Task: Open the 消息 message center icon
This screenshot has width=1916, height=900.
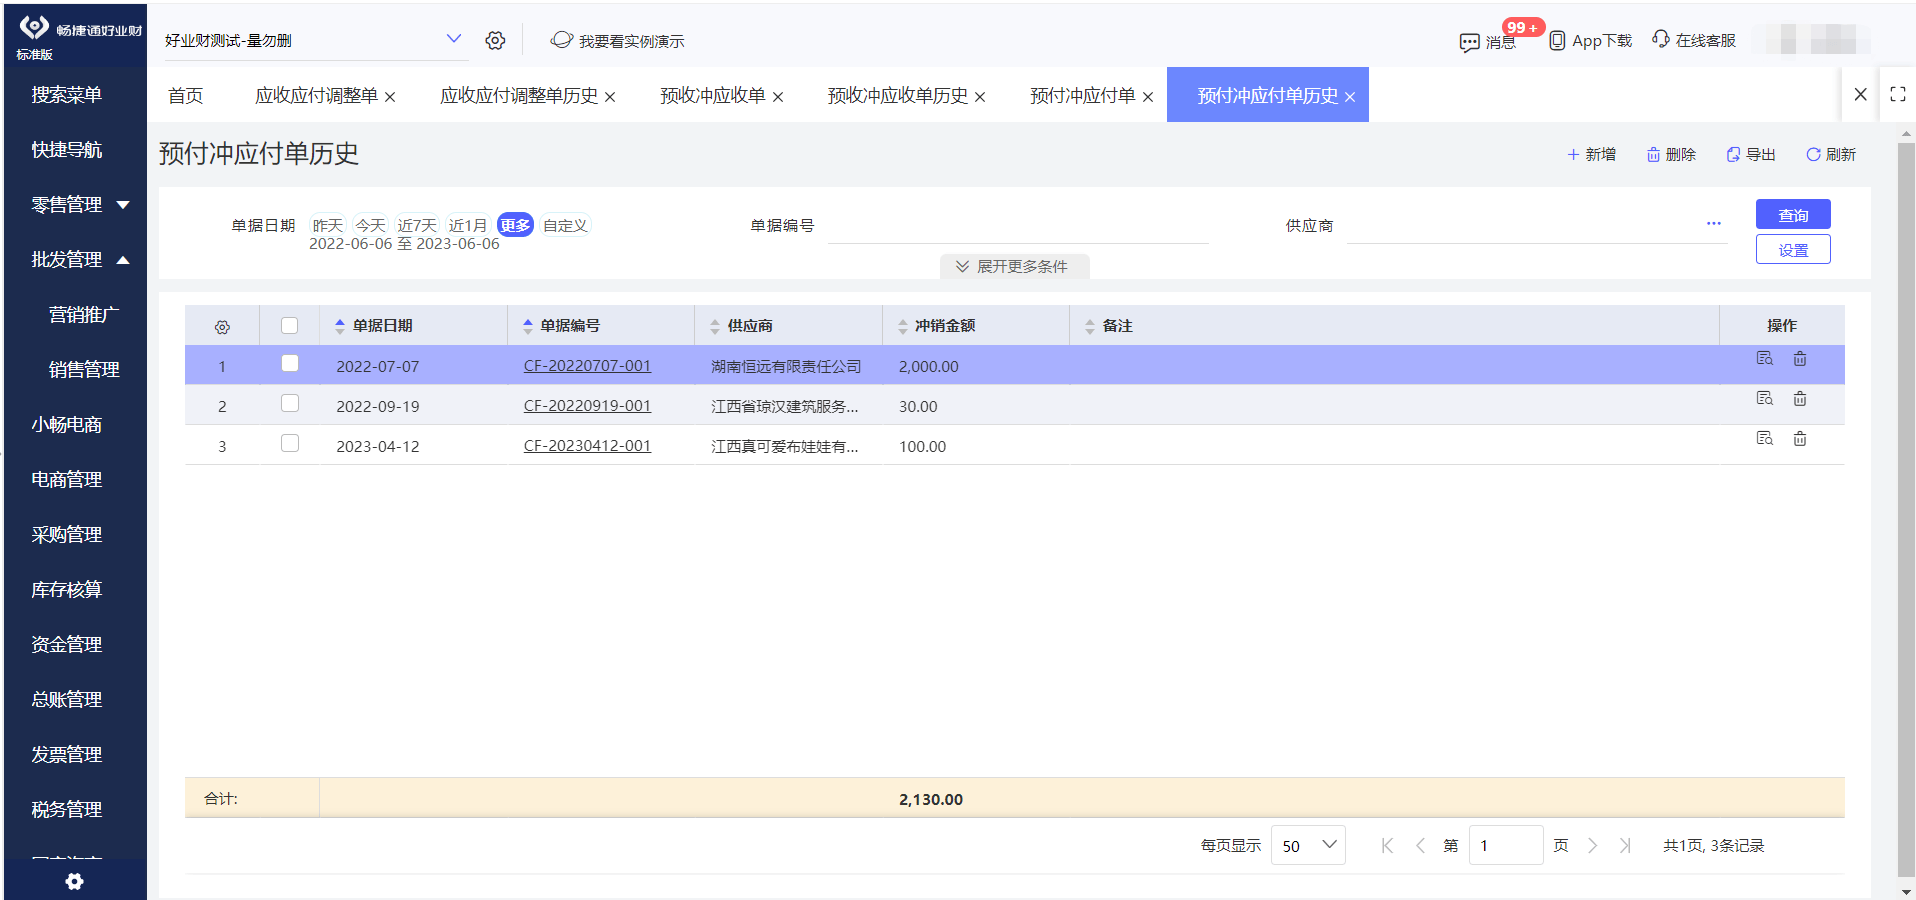Action: (x=1470, y=40)
